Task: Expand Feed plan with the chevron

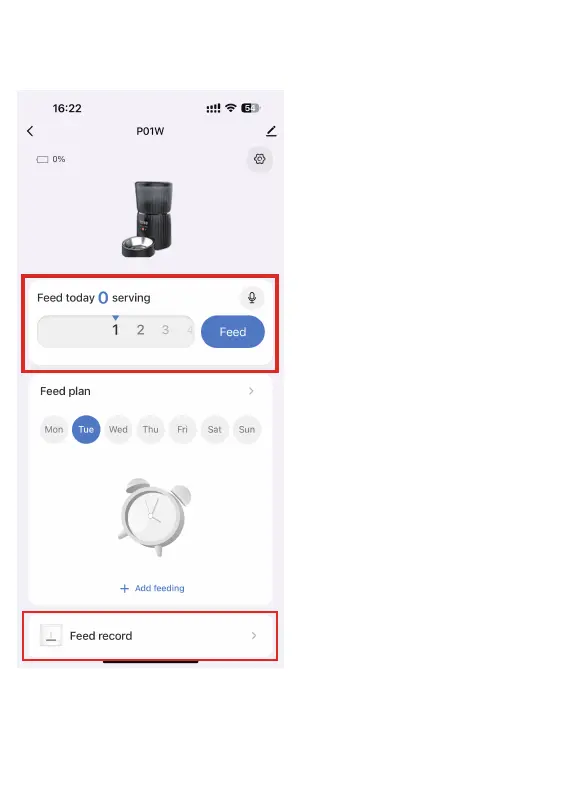Action: click(x=251, y=391)
